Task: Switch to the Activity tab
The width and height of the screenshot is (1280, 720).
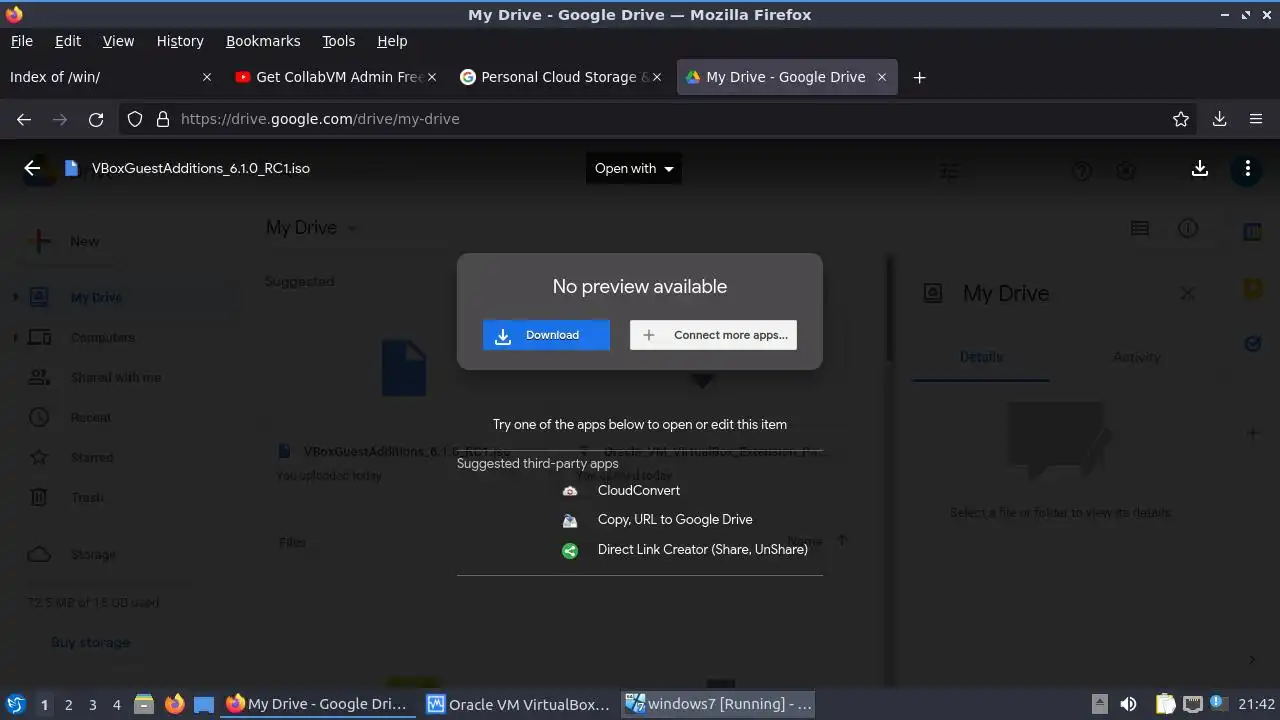Action: coord(1137,357)
